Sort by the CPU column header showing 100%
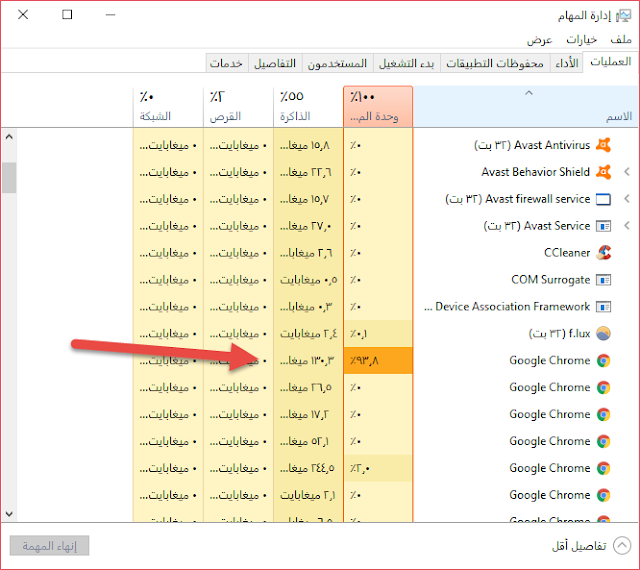 (378, 107)
